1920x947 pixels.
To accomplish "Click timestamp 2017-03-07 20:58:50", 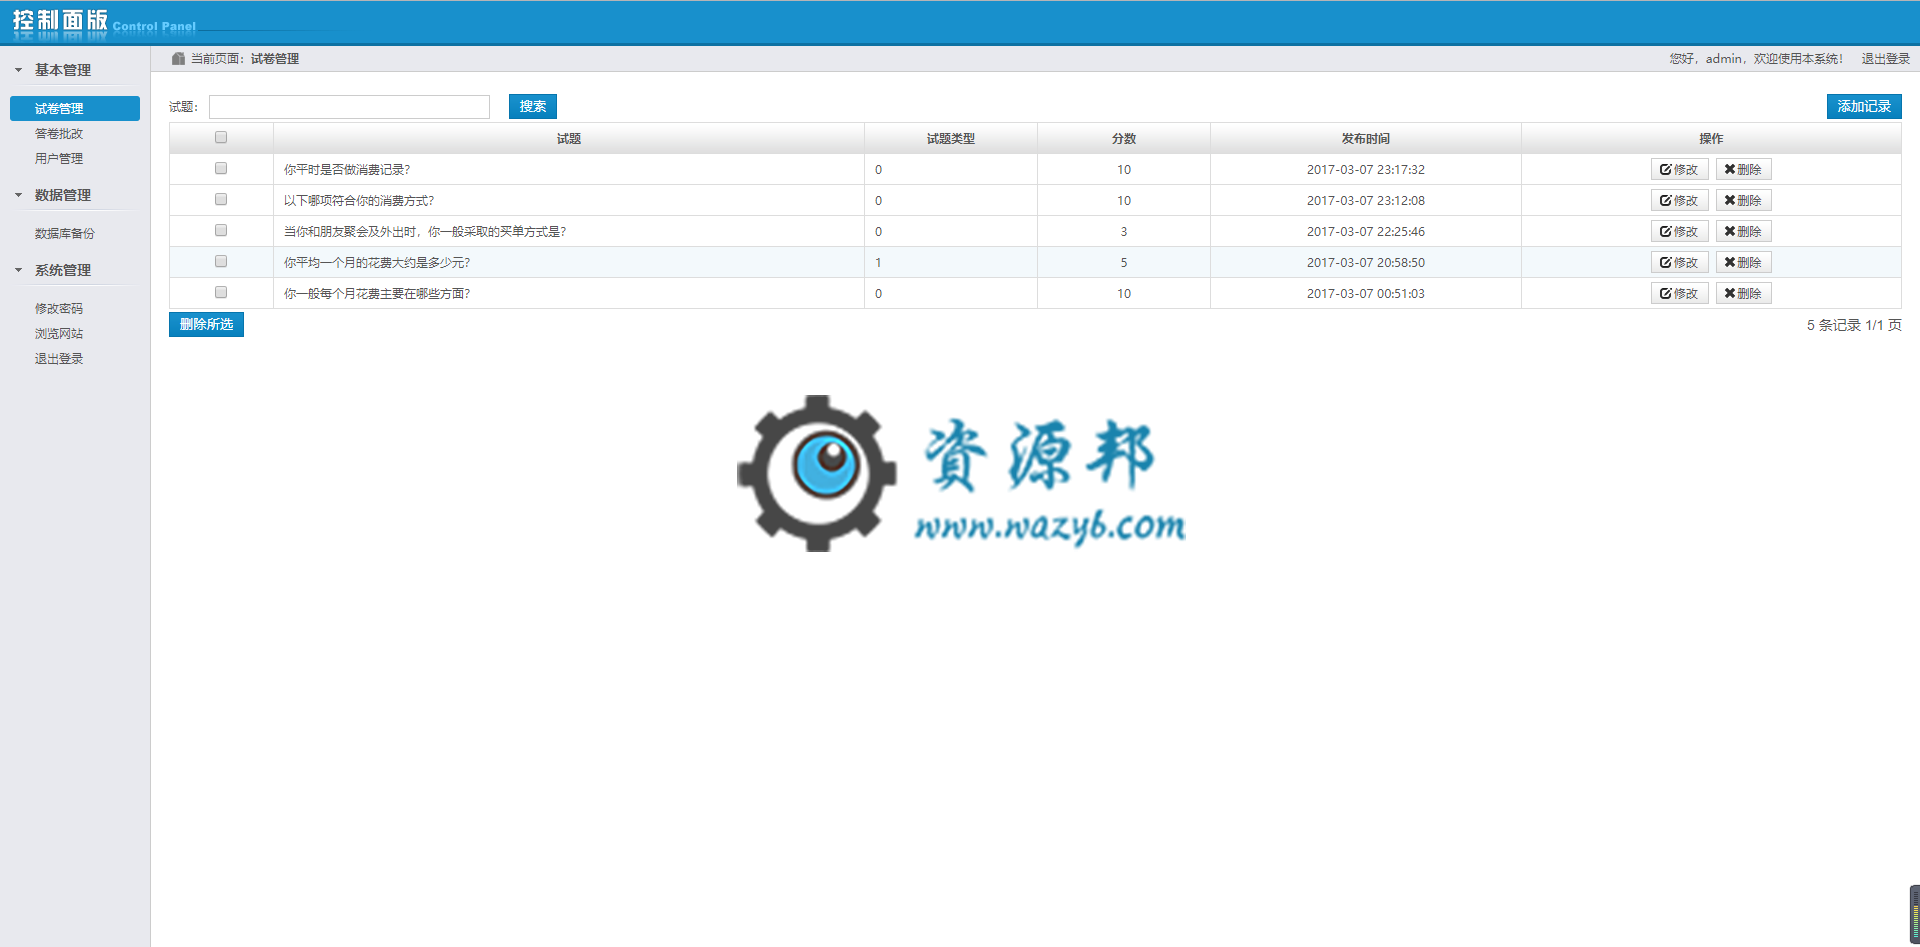I will (1366, 263).
